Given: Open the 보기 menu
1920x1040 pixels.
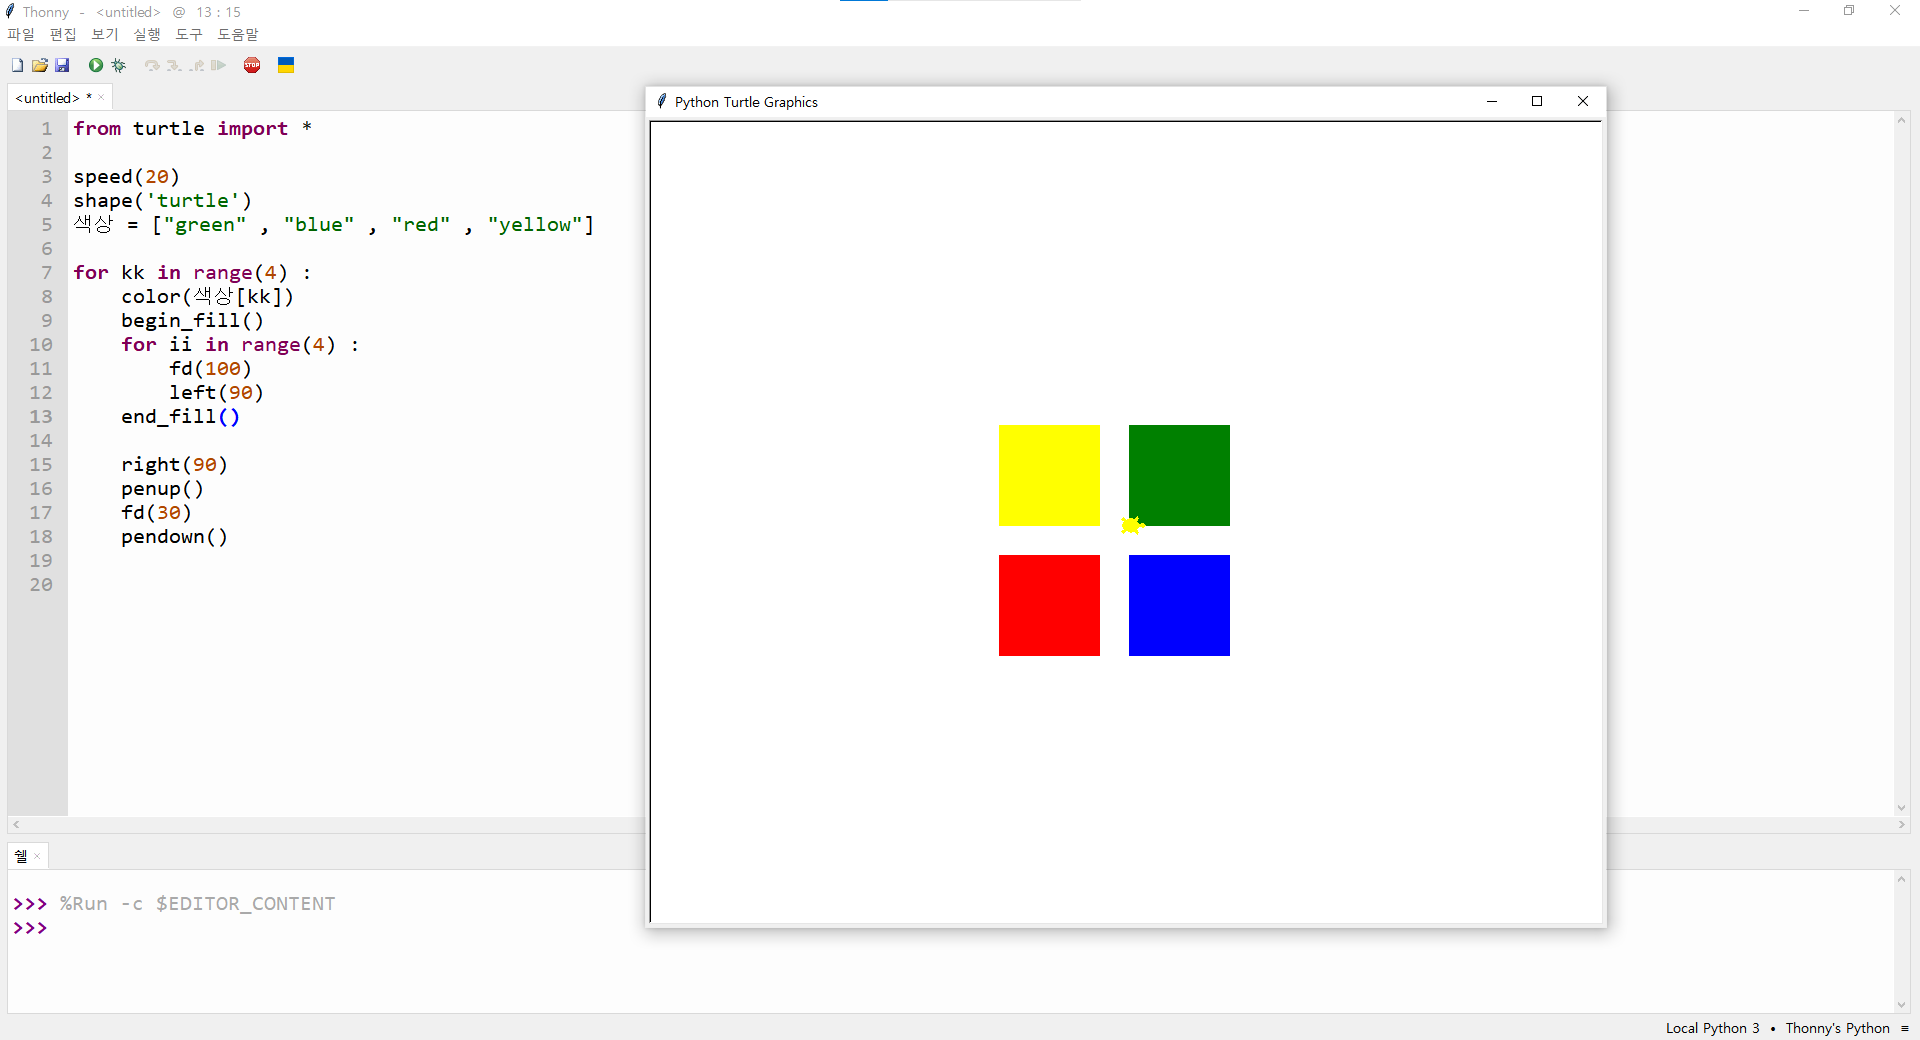Looking at the screenshot, I should pyautogui.click(x=105, y=34).
